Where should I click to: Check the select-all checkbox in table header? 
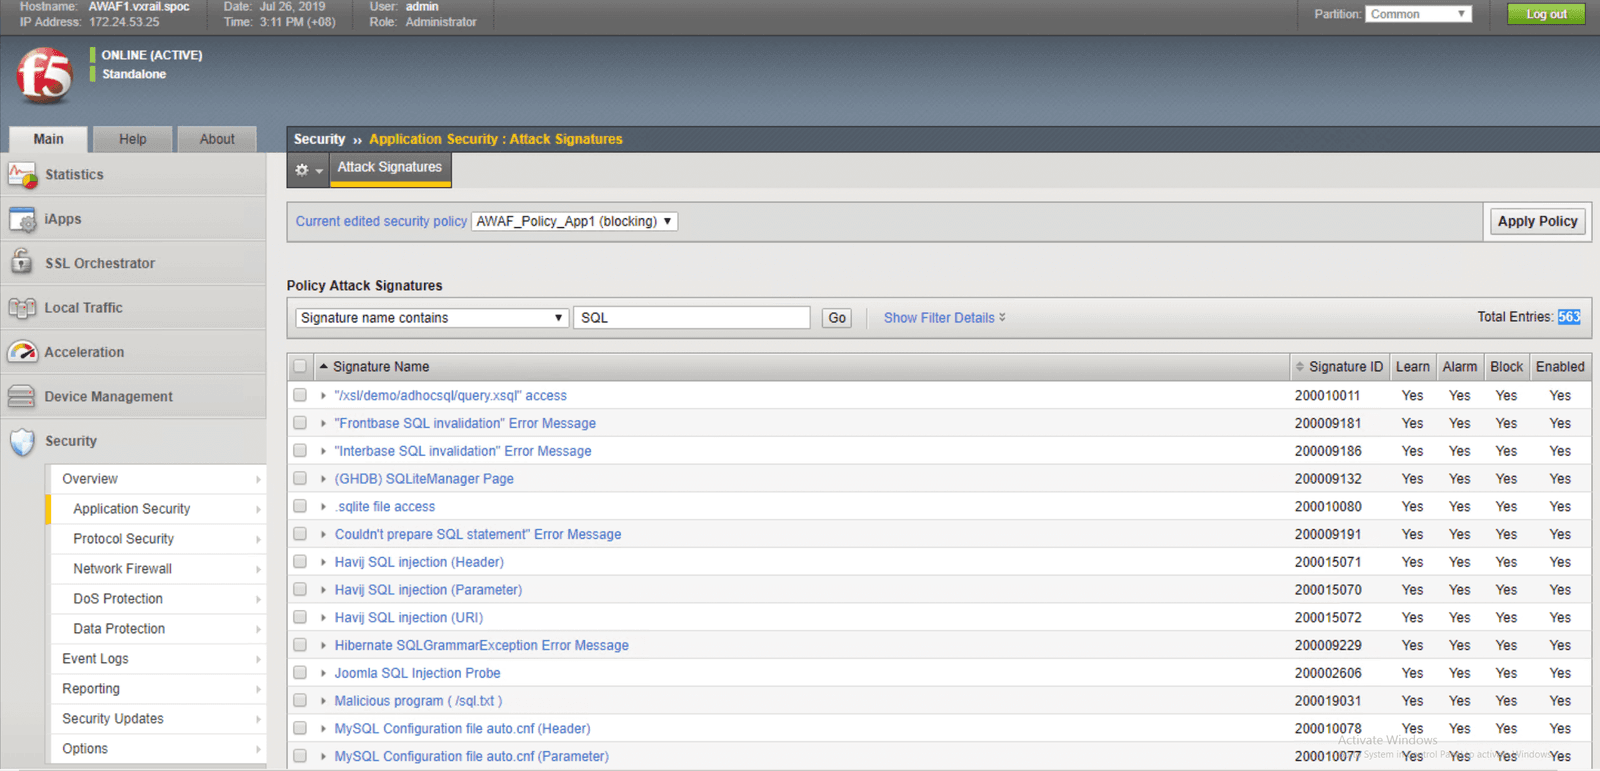coord(300,367)
